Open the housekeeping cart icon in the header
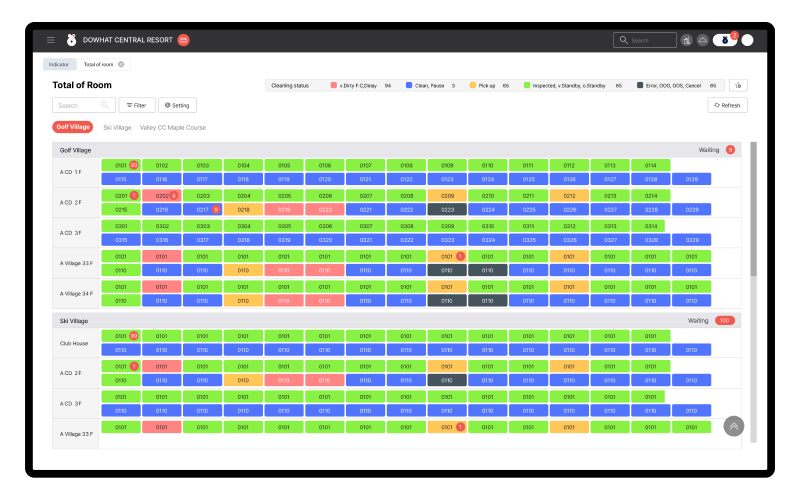Screen dimensions: 800x500 pyautogui.click(x=687, y=40)
